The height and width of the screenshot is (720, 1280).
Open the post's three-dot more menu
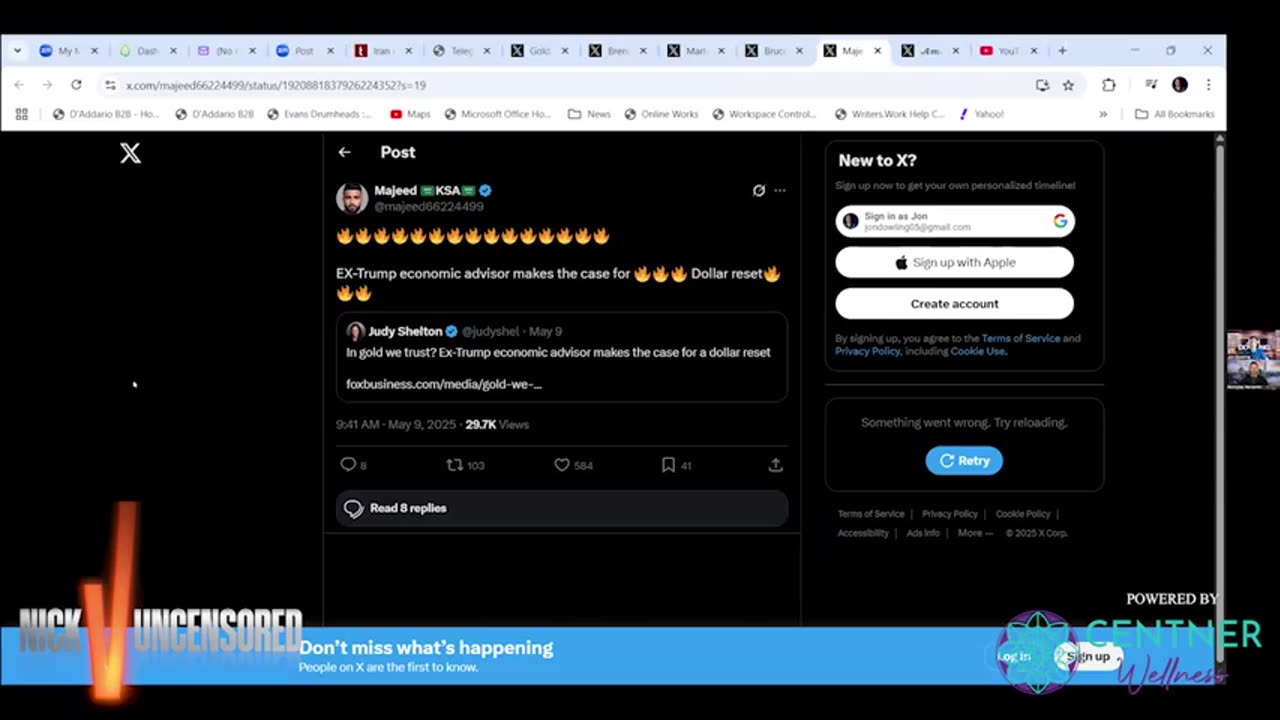point(780,190)
